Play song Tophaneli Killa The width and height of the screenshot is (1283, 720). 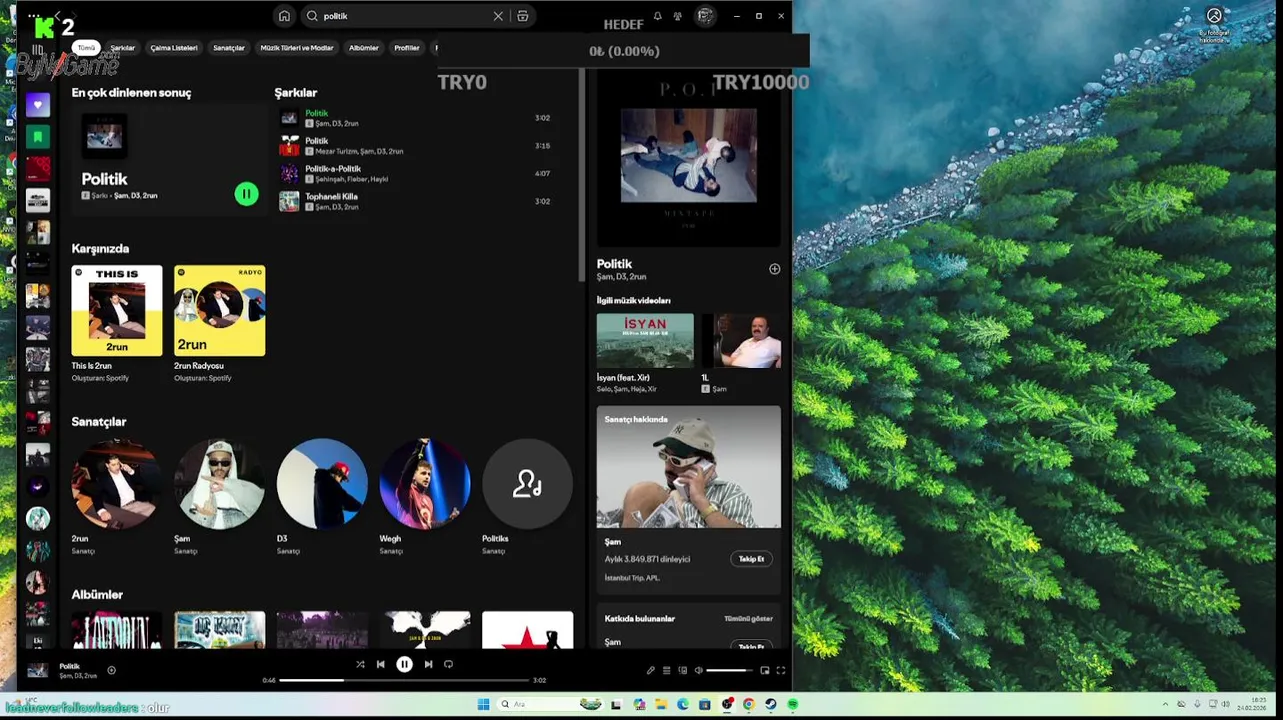coord(415,201)
